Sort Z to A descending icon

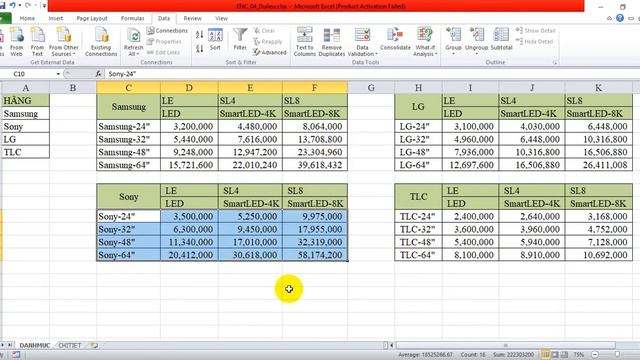click(x=199, y=49)
